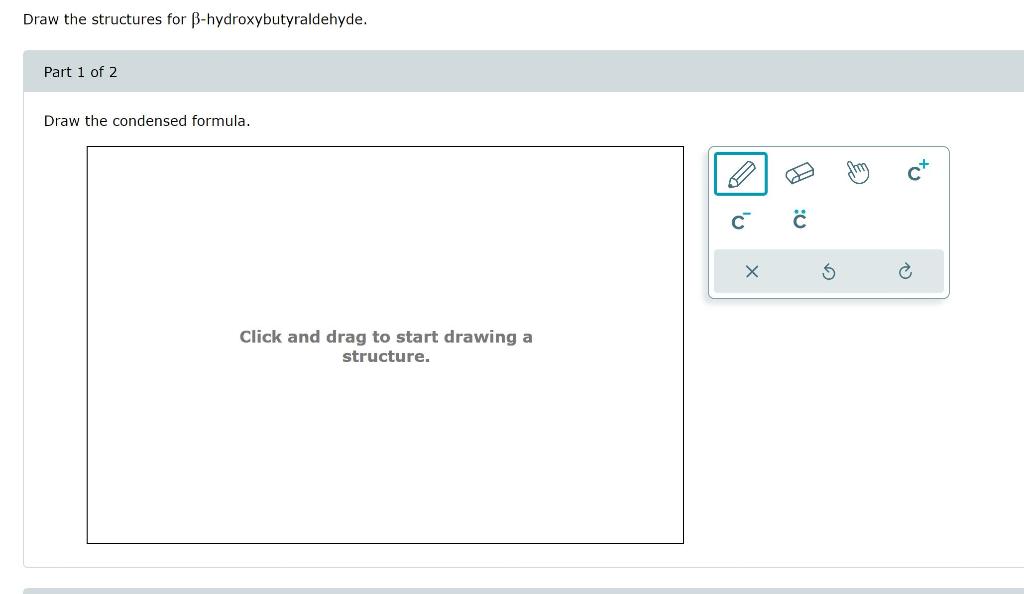Select the C+ carbocation tool
The width and height of the screenshot is (1024, 594).
click(916, 172)
